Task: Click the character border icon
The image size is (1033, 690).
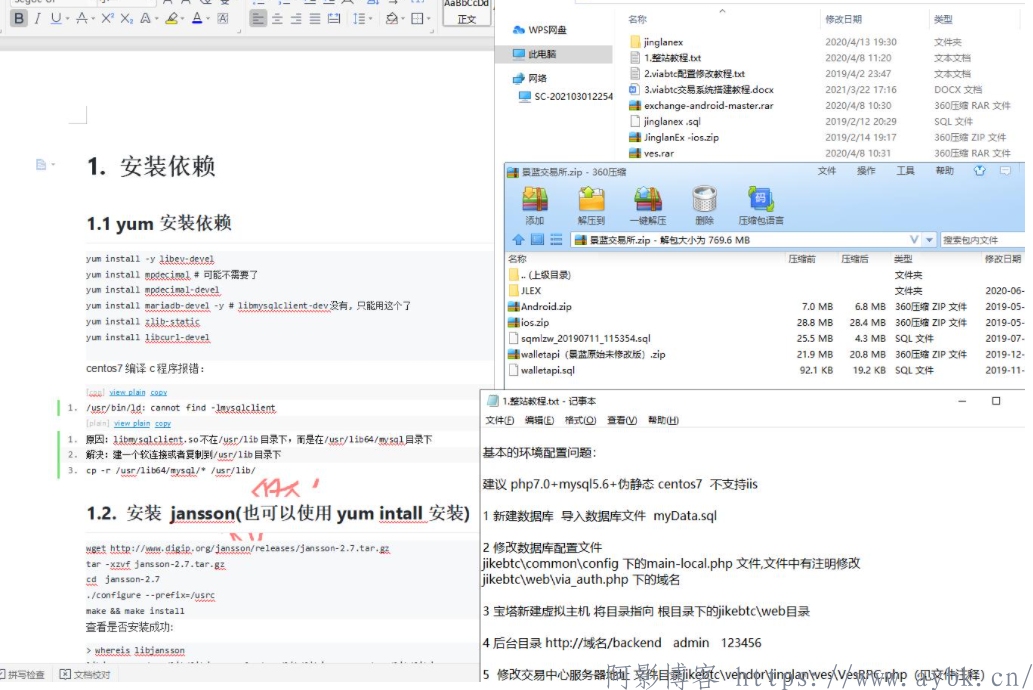Action: click(223, 18)
